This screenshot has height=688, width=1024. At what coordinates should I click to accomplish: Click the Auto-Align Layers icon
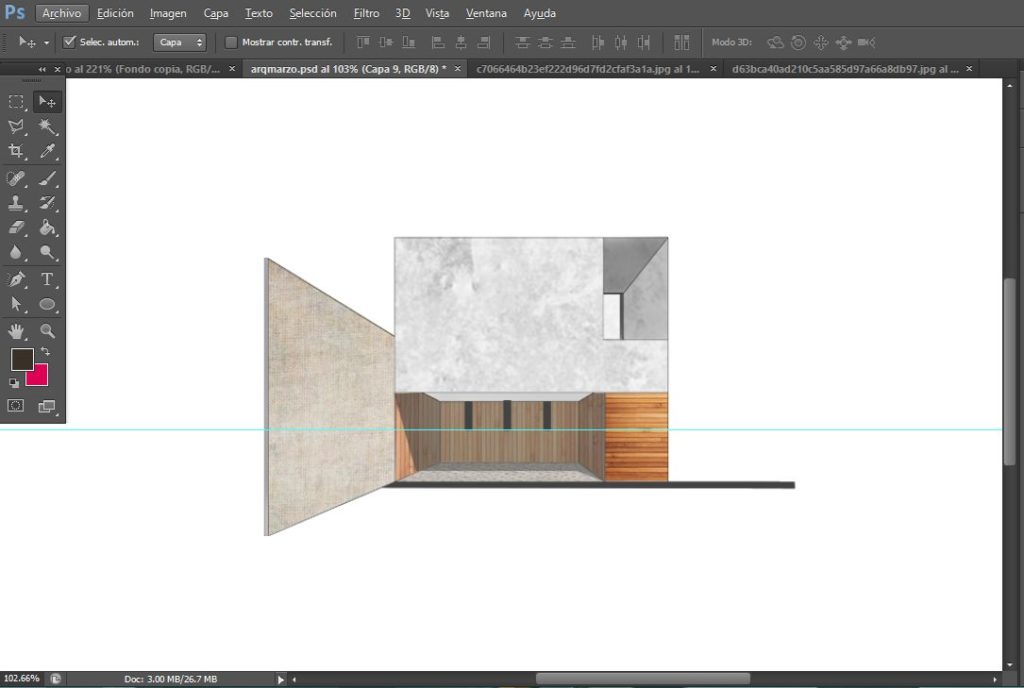pyautogui.click(x=682, y=42)
